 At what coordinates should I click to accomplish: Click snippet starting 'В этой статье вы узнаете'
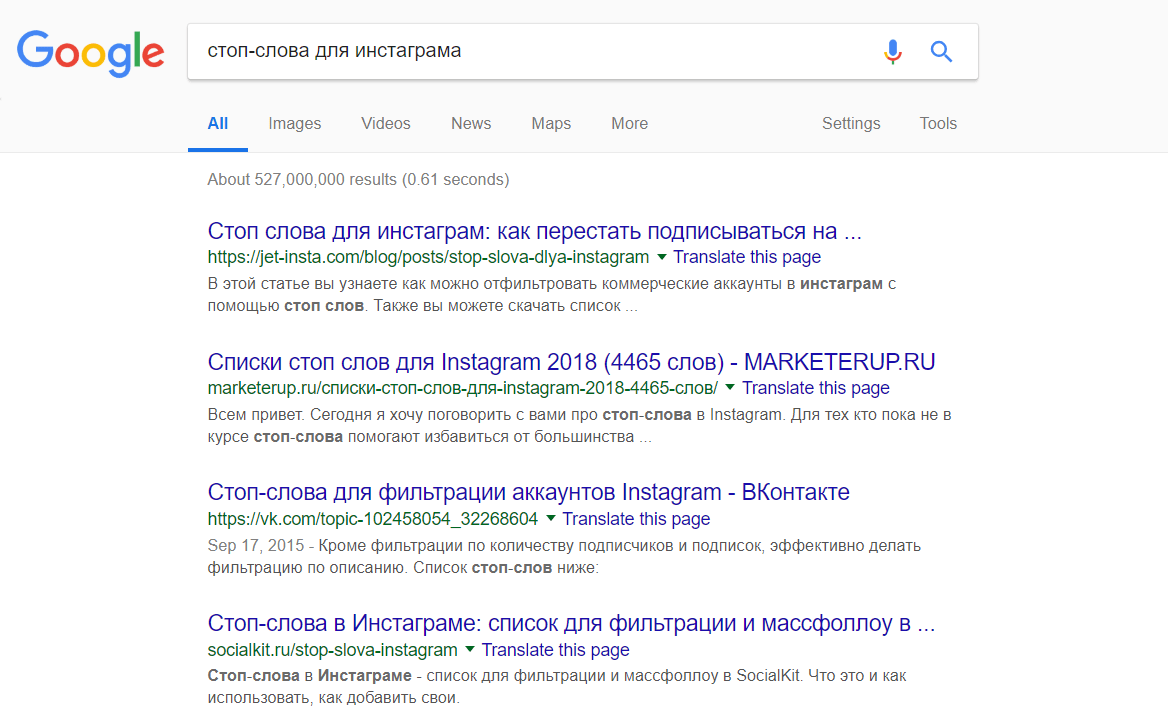coord(551,294)
